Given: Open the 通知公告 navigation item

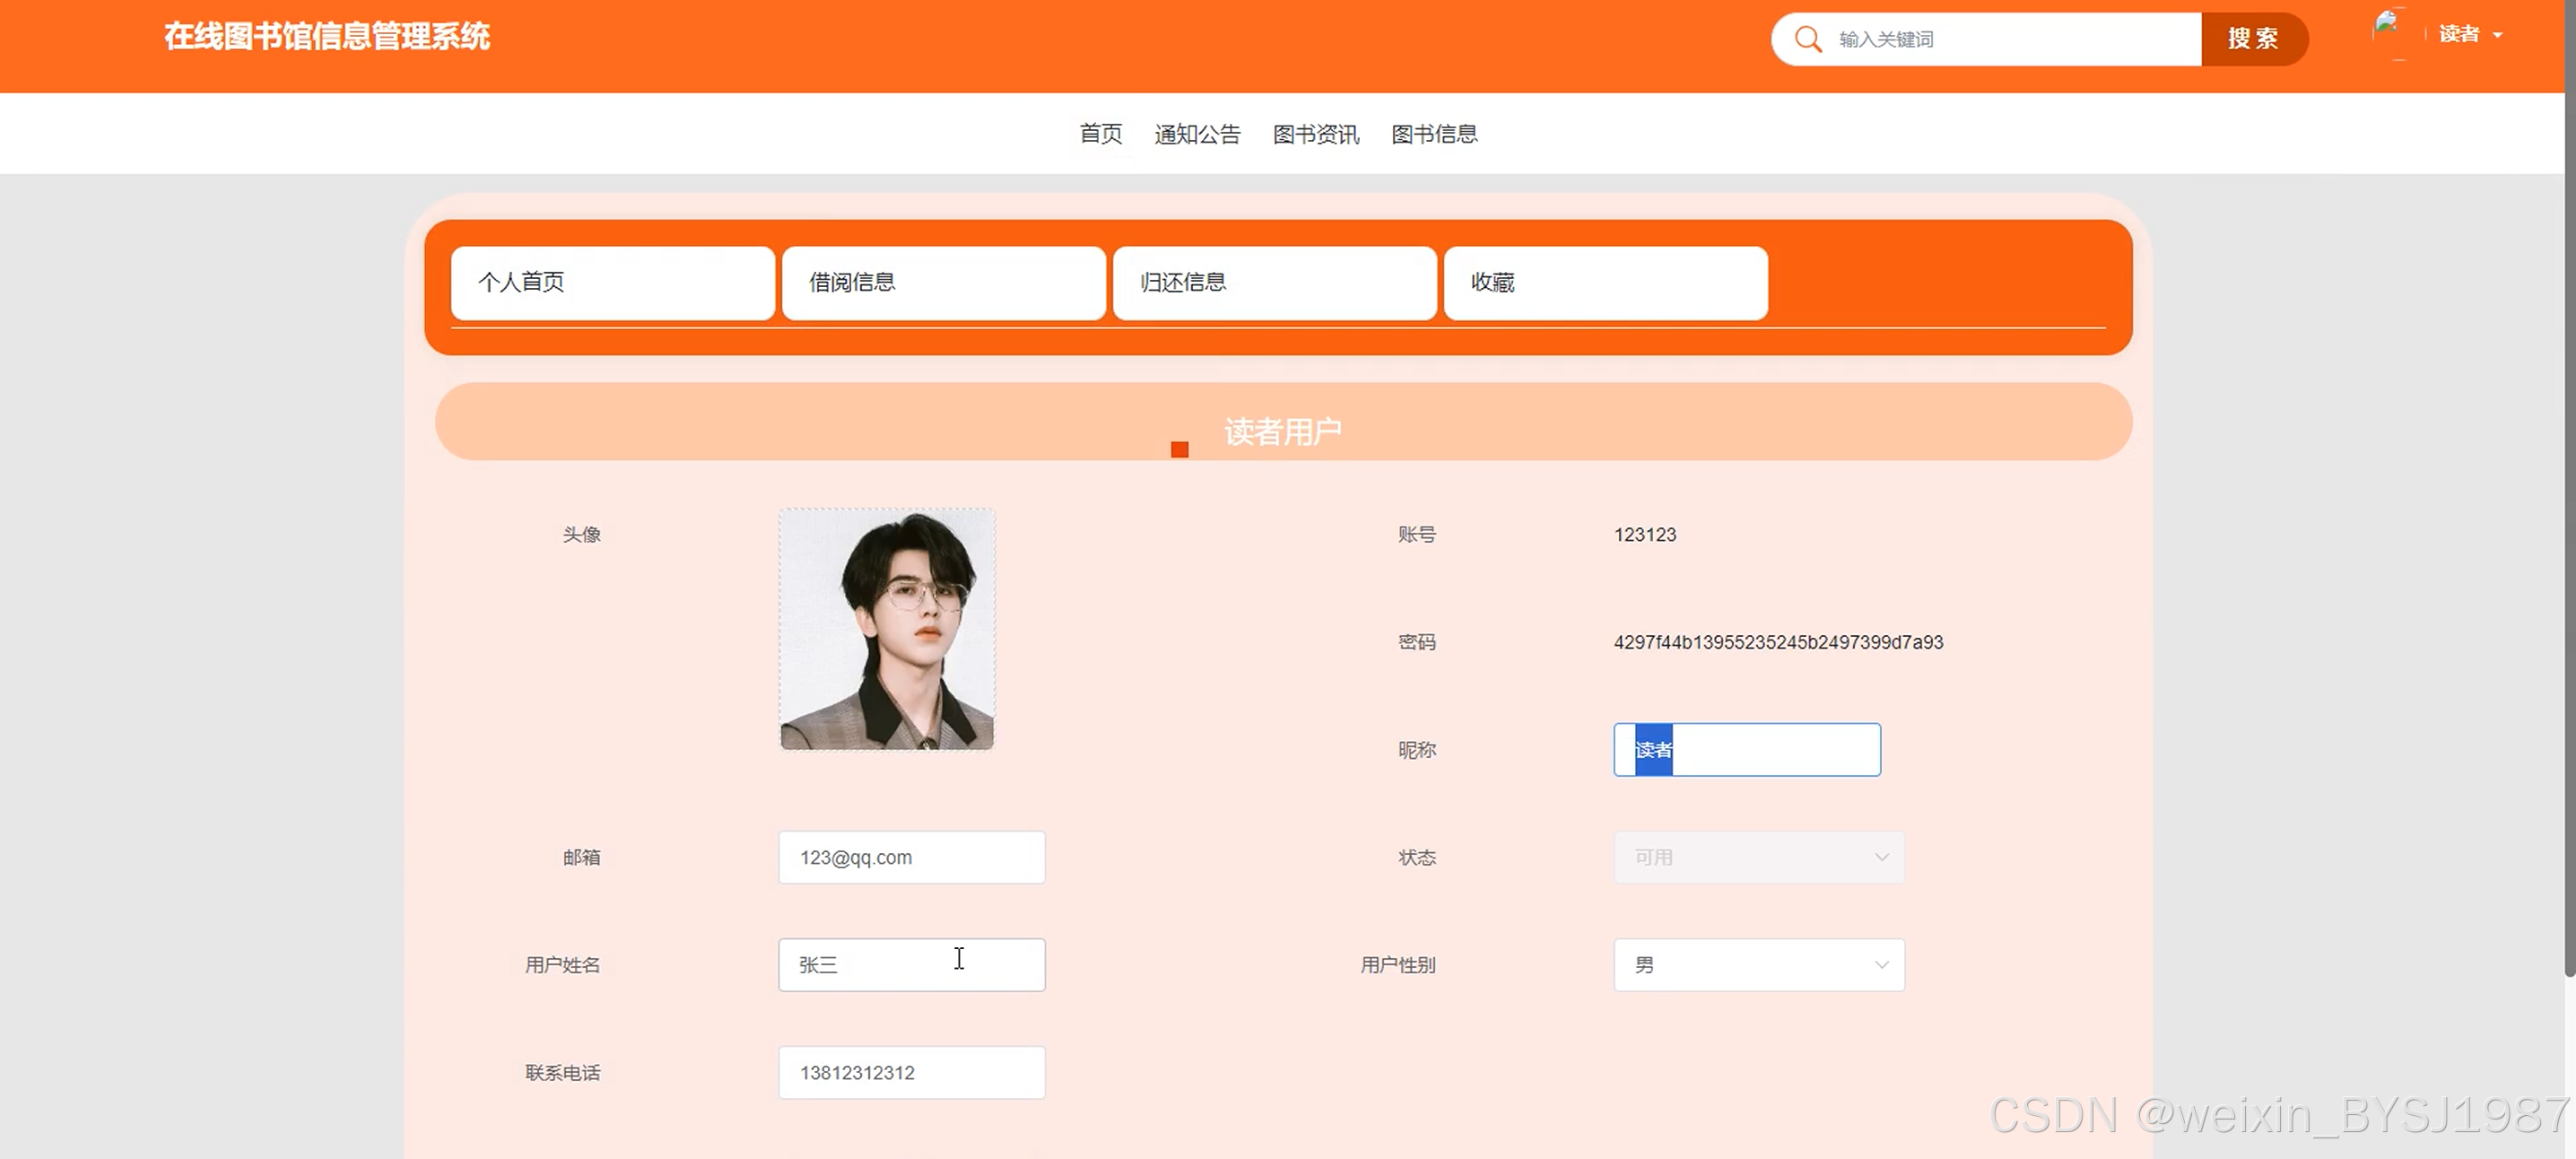Looking at the screenshot, I should click(x=1197, y=133).
